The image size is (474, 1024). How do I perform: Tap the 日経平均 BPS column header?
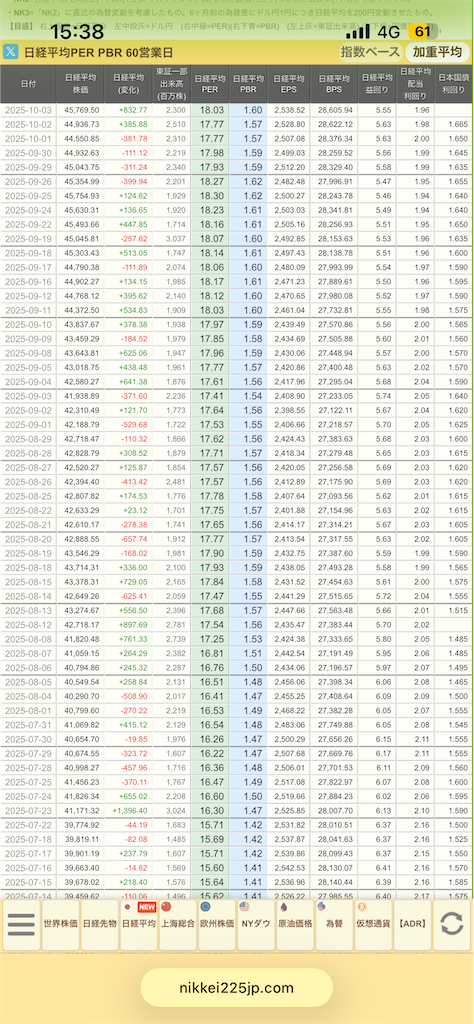click(x=333, y=84)
